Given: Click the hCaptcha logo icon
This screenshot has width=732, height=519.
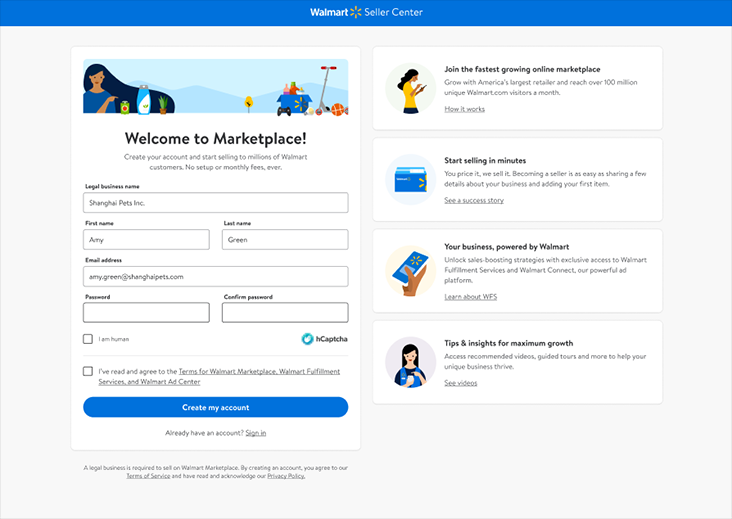Looking at the screenshot, I should point(308,339).
